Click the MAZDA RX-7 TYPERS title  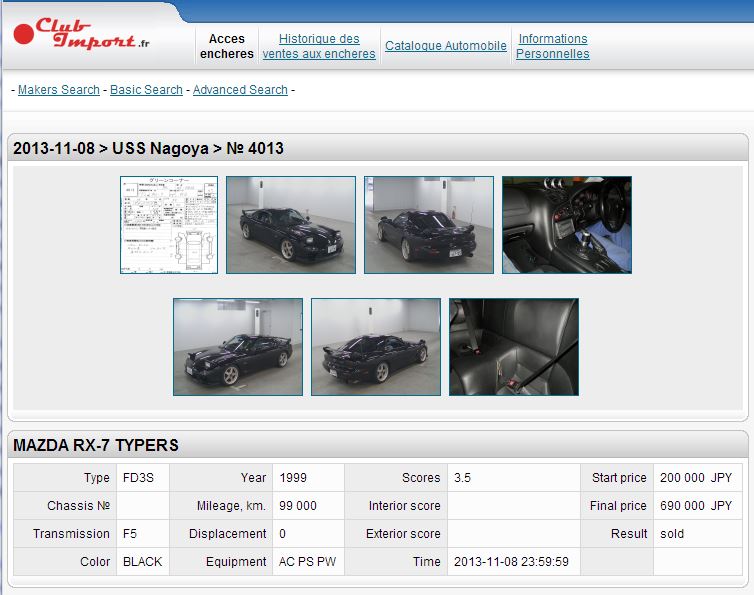click(x=96, y=445)
